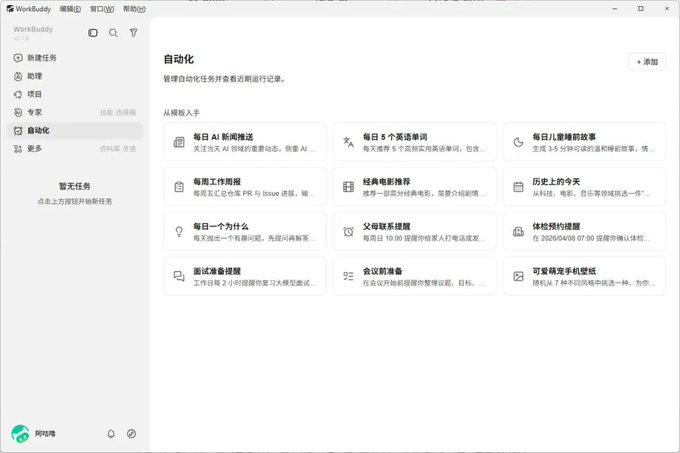Screen dimensions: 680x453
Task: Click the user avatar icon
Action: (x=20, y=433)
